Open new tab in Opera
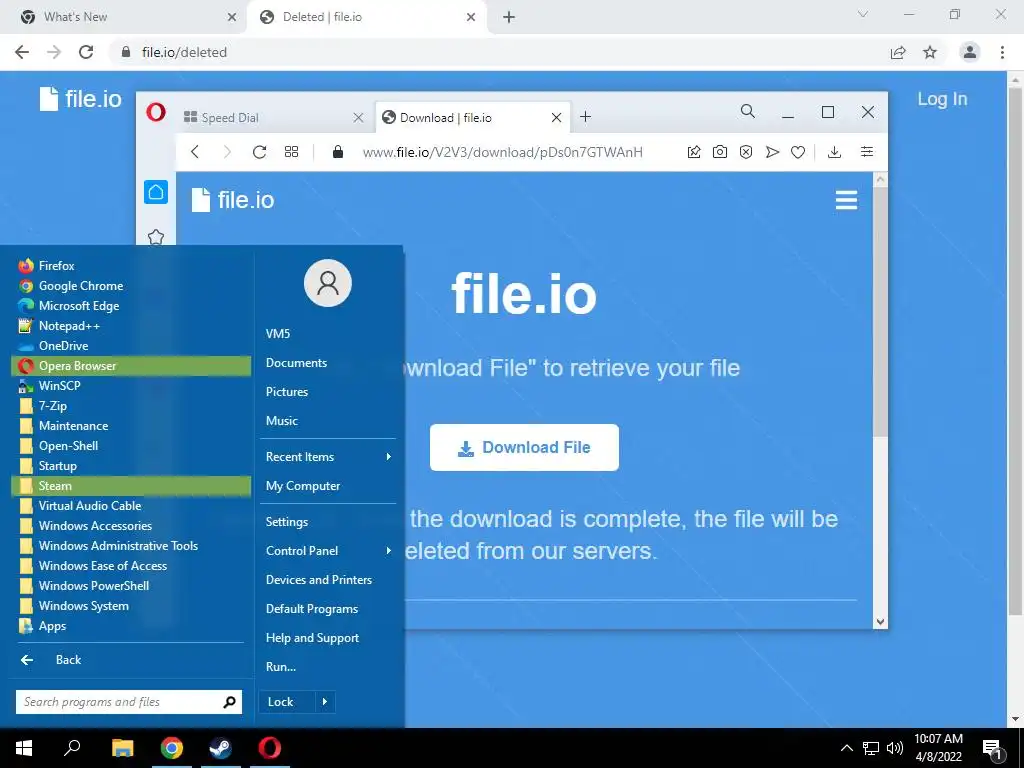This screenshot has height=768, width=1024. tap(585, 117)
